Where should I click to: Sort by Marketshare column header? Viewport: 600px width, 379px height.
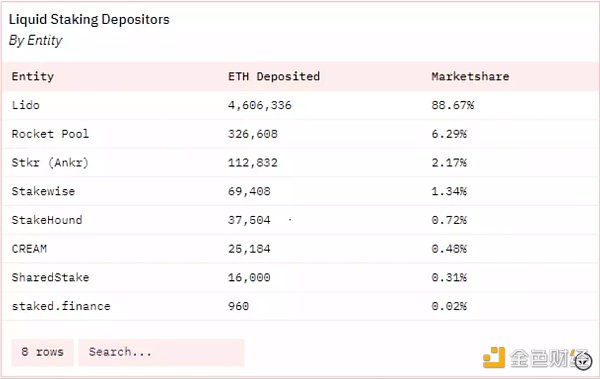click(470, 76)
